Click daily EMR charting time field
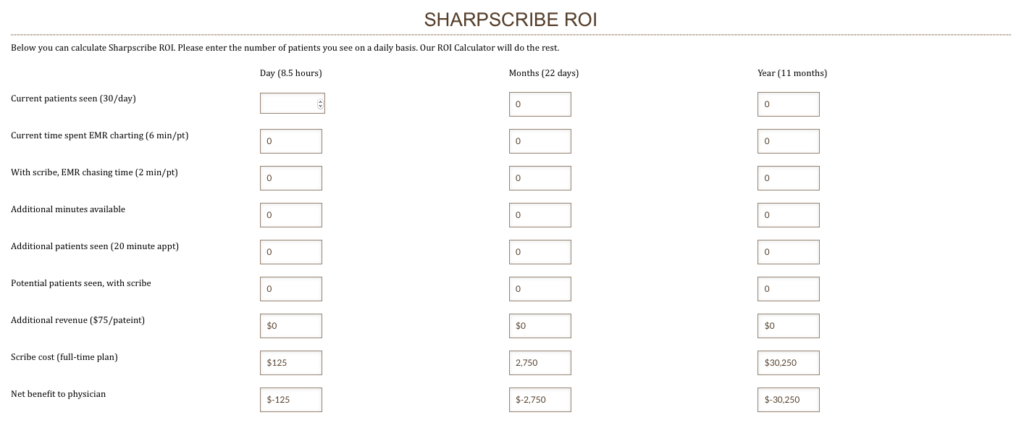Screen dimensions: 1024x423 291,141
